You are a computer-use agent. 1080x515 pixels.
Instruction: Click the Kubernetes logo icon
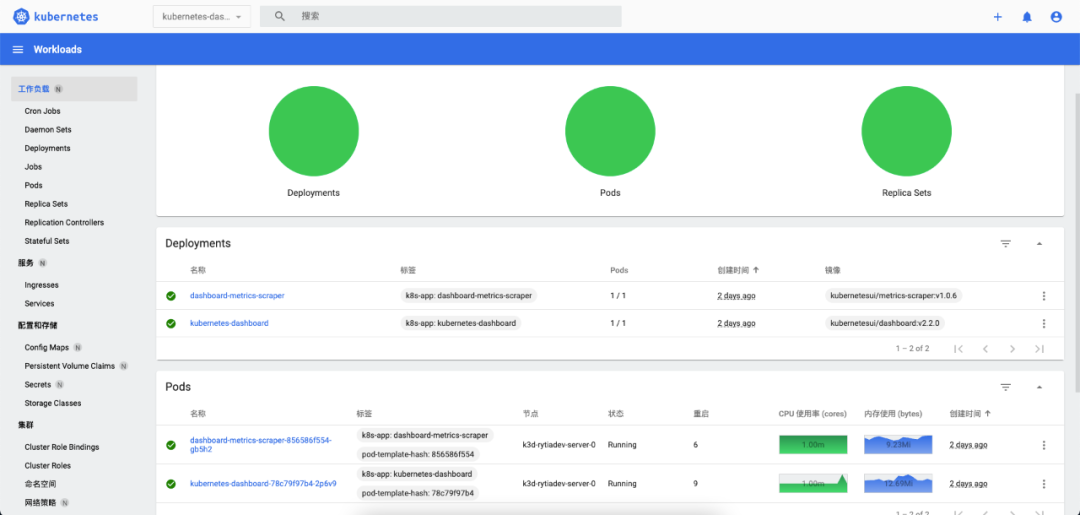click(x=21, y=17)
